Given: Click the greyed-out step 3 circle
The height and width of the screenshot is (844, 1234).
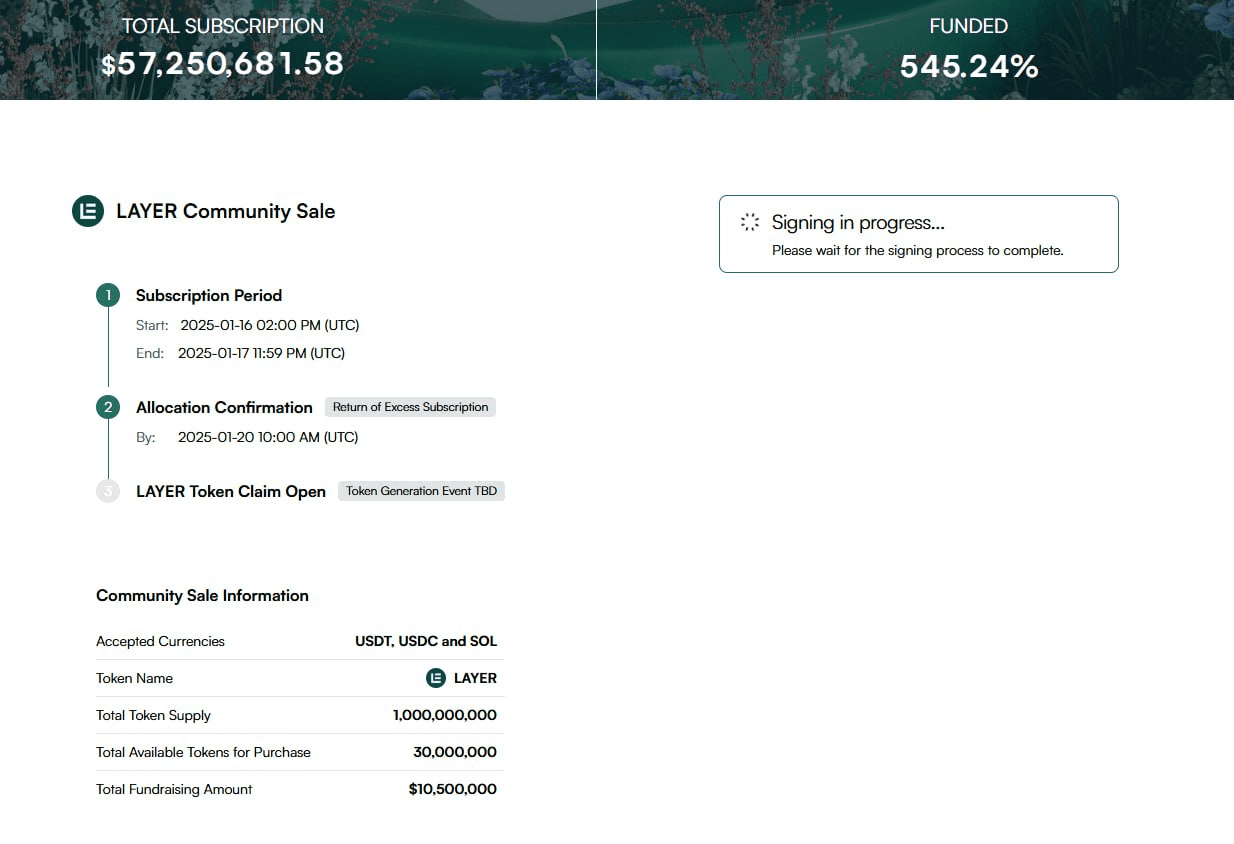Looking at the screenshot, I should point(108,491).
